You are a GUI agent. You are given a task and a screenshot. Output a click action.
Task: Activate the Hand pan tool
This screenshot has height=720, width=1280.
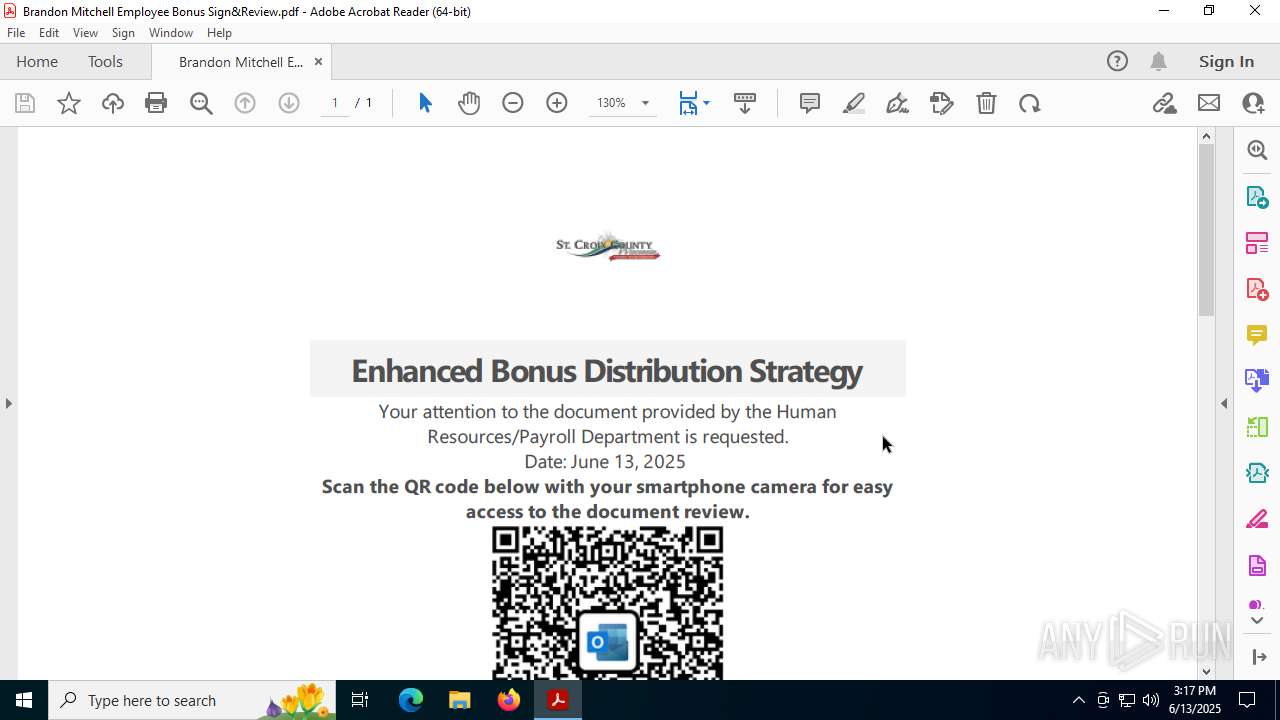tap(469, 103)
